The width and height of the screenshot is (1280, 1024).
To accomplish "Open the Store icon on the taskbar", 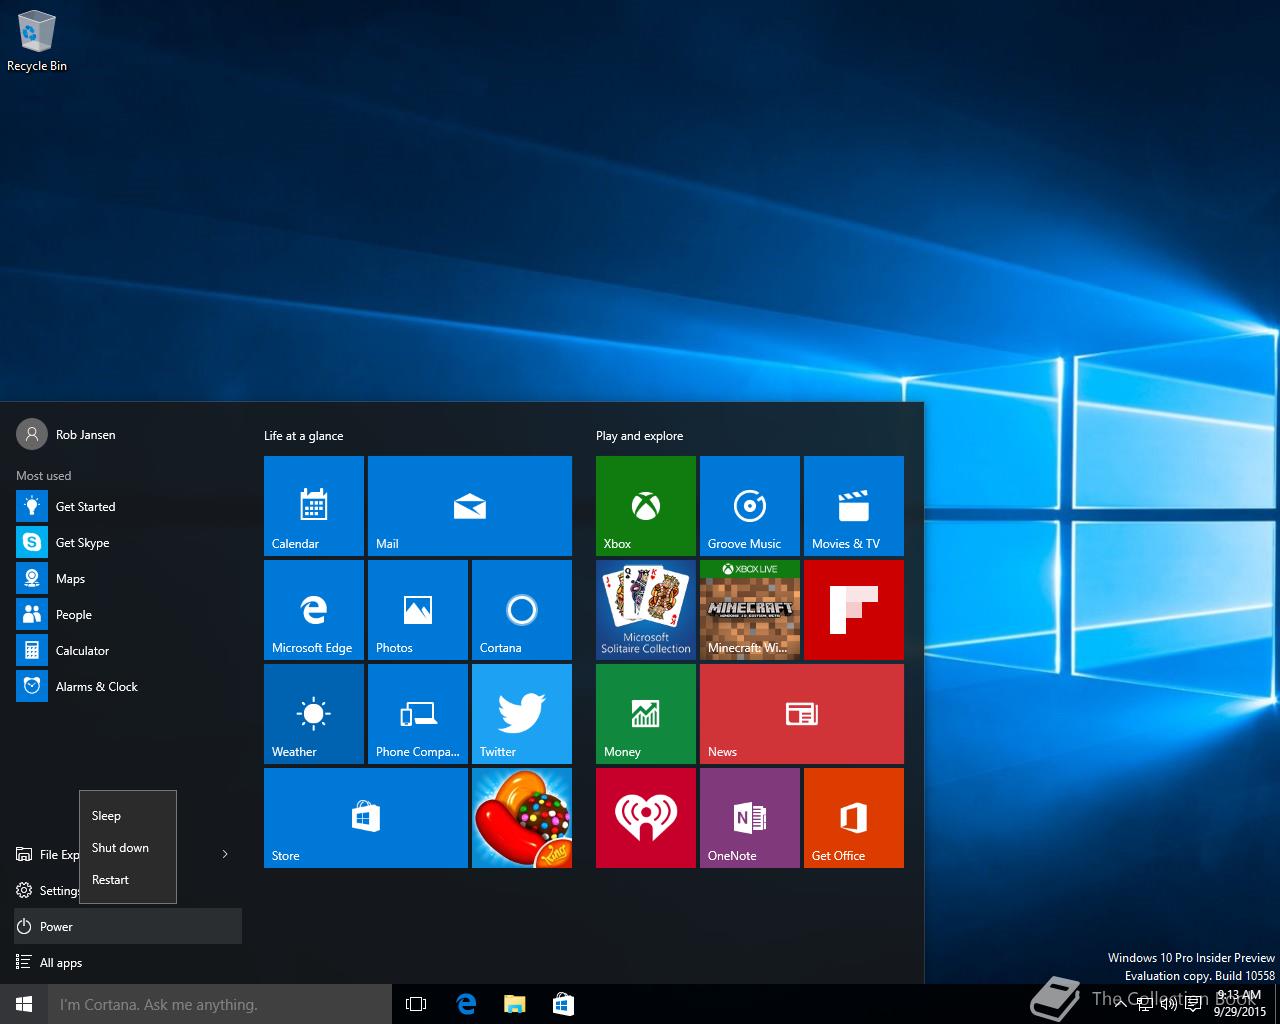I will (x=563, y=1004).
